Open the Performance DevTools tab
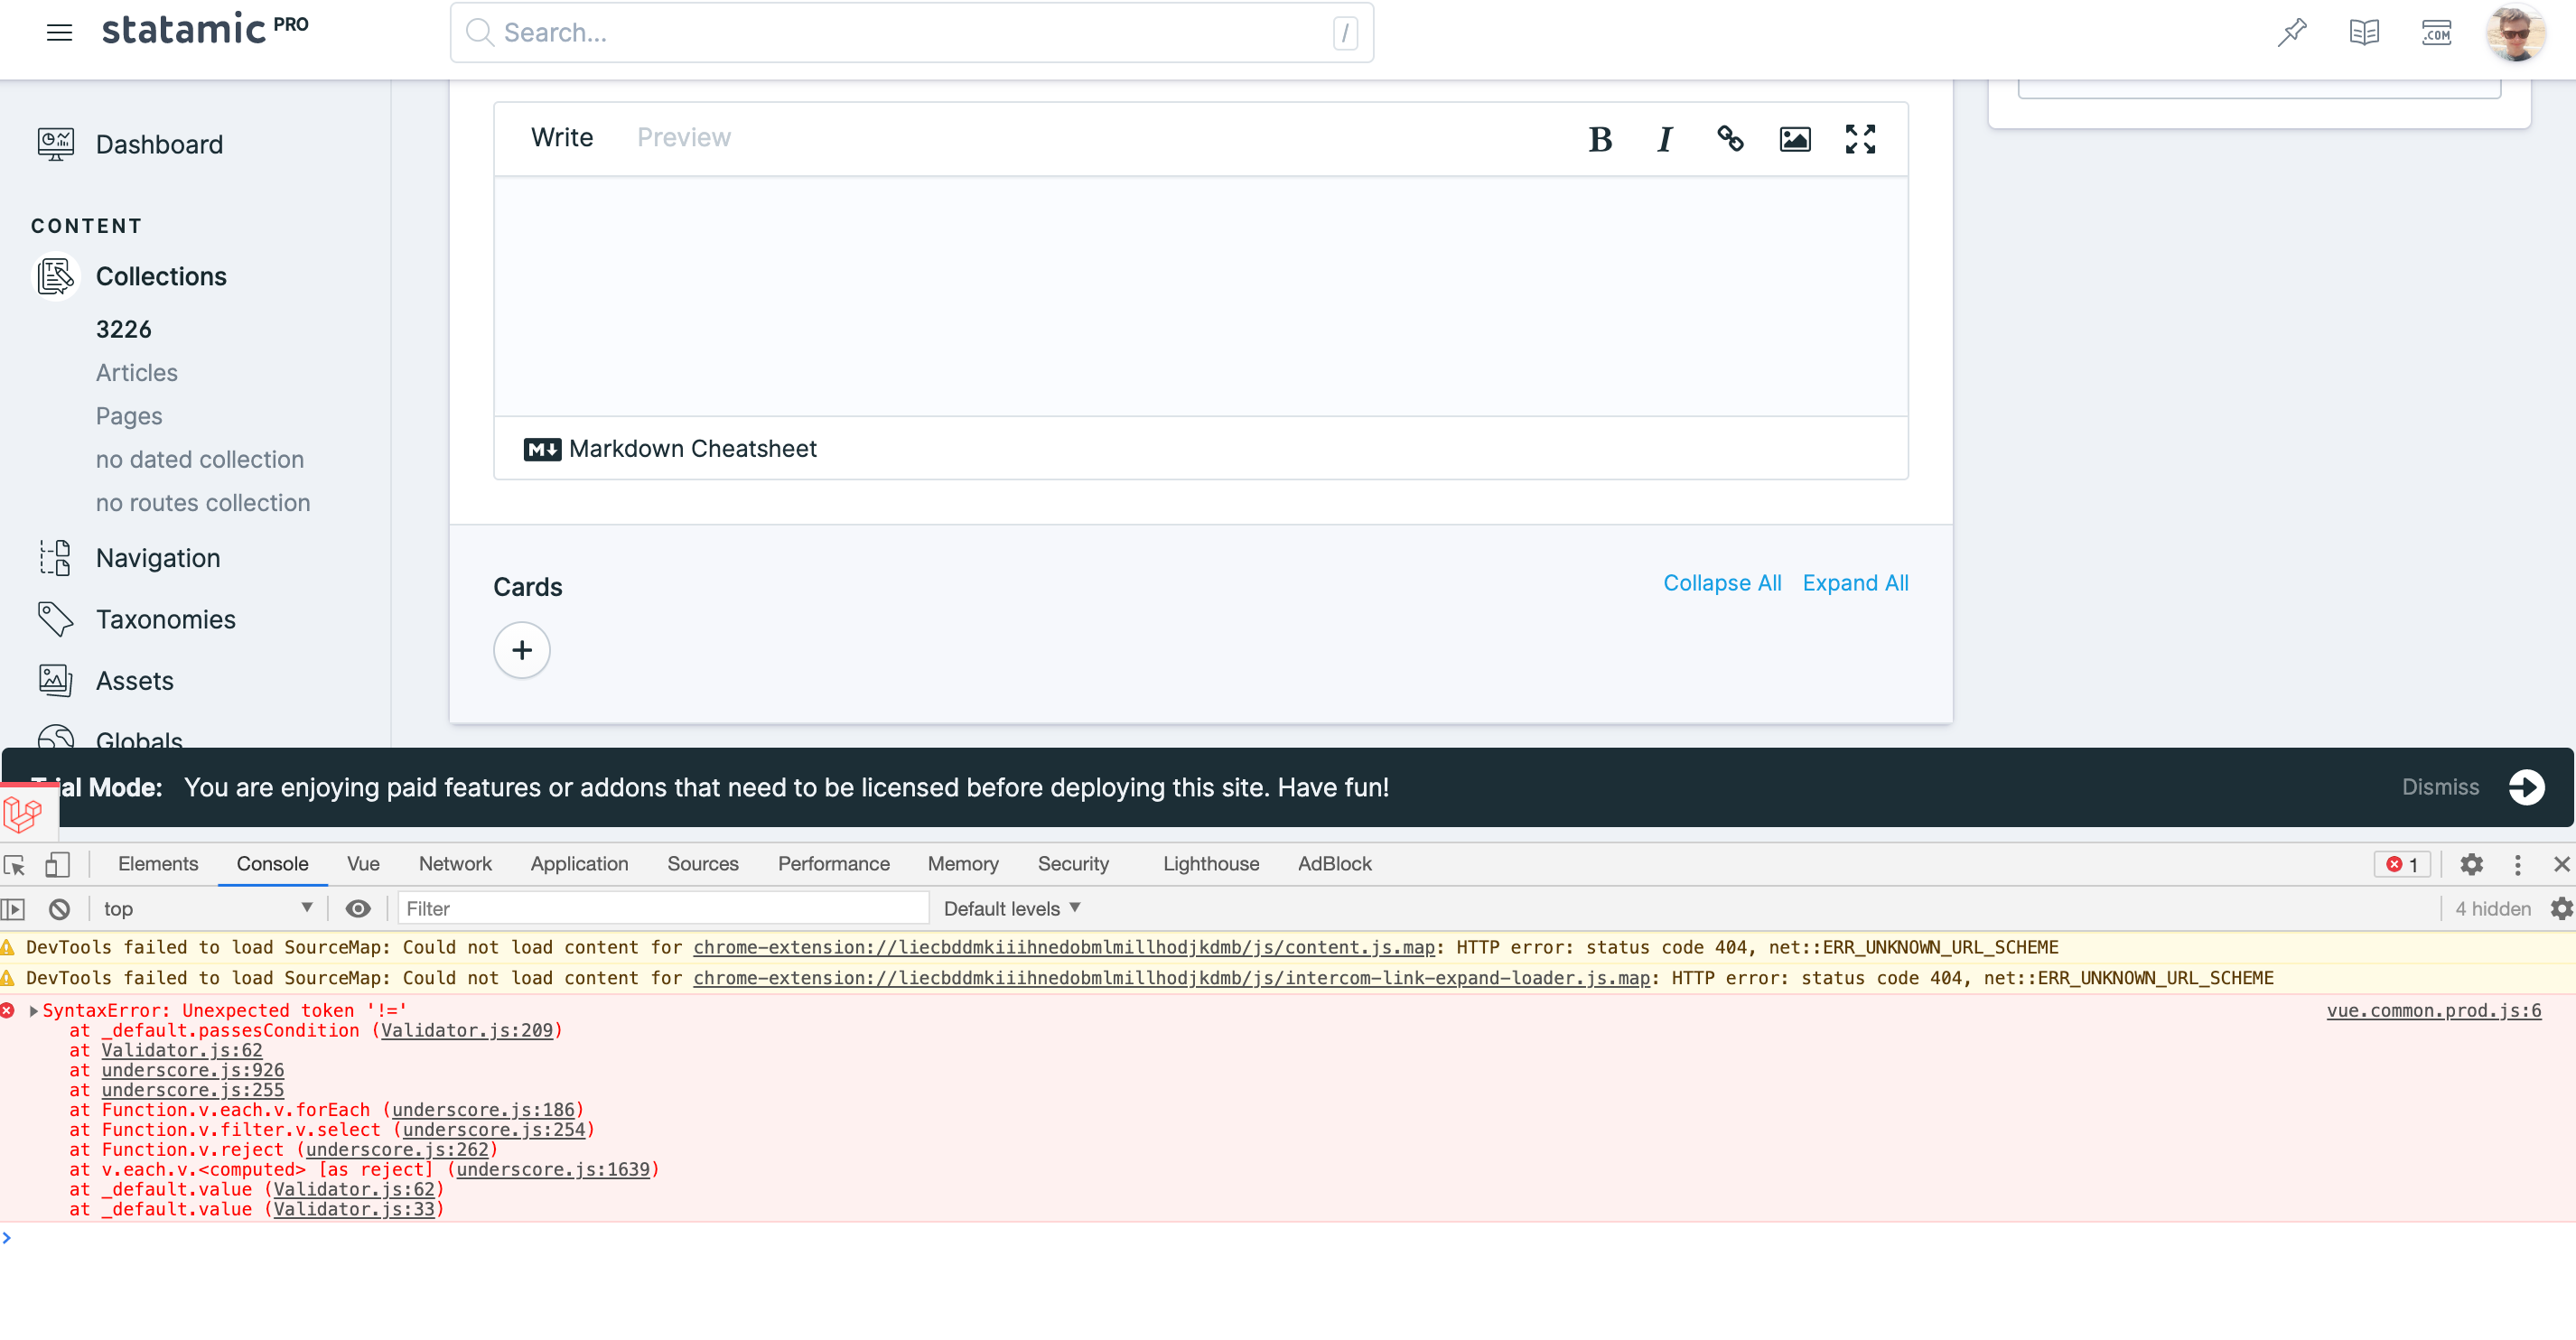This screenshot has width=2576, height=1340. coord(834,864)
